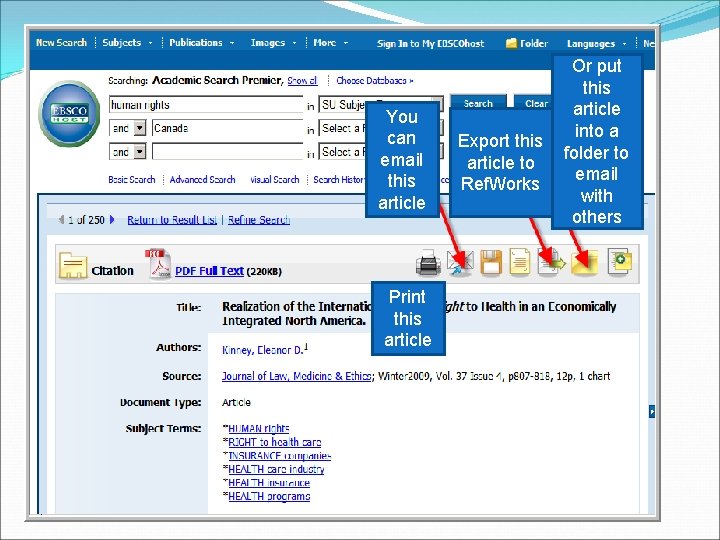Click the E-mail envelope icon
The width and height of the screenshot is (720, 540).
(x=460, y=263)
